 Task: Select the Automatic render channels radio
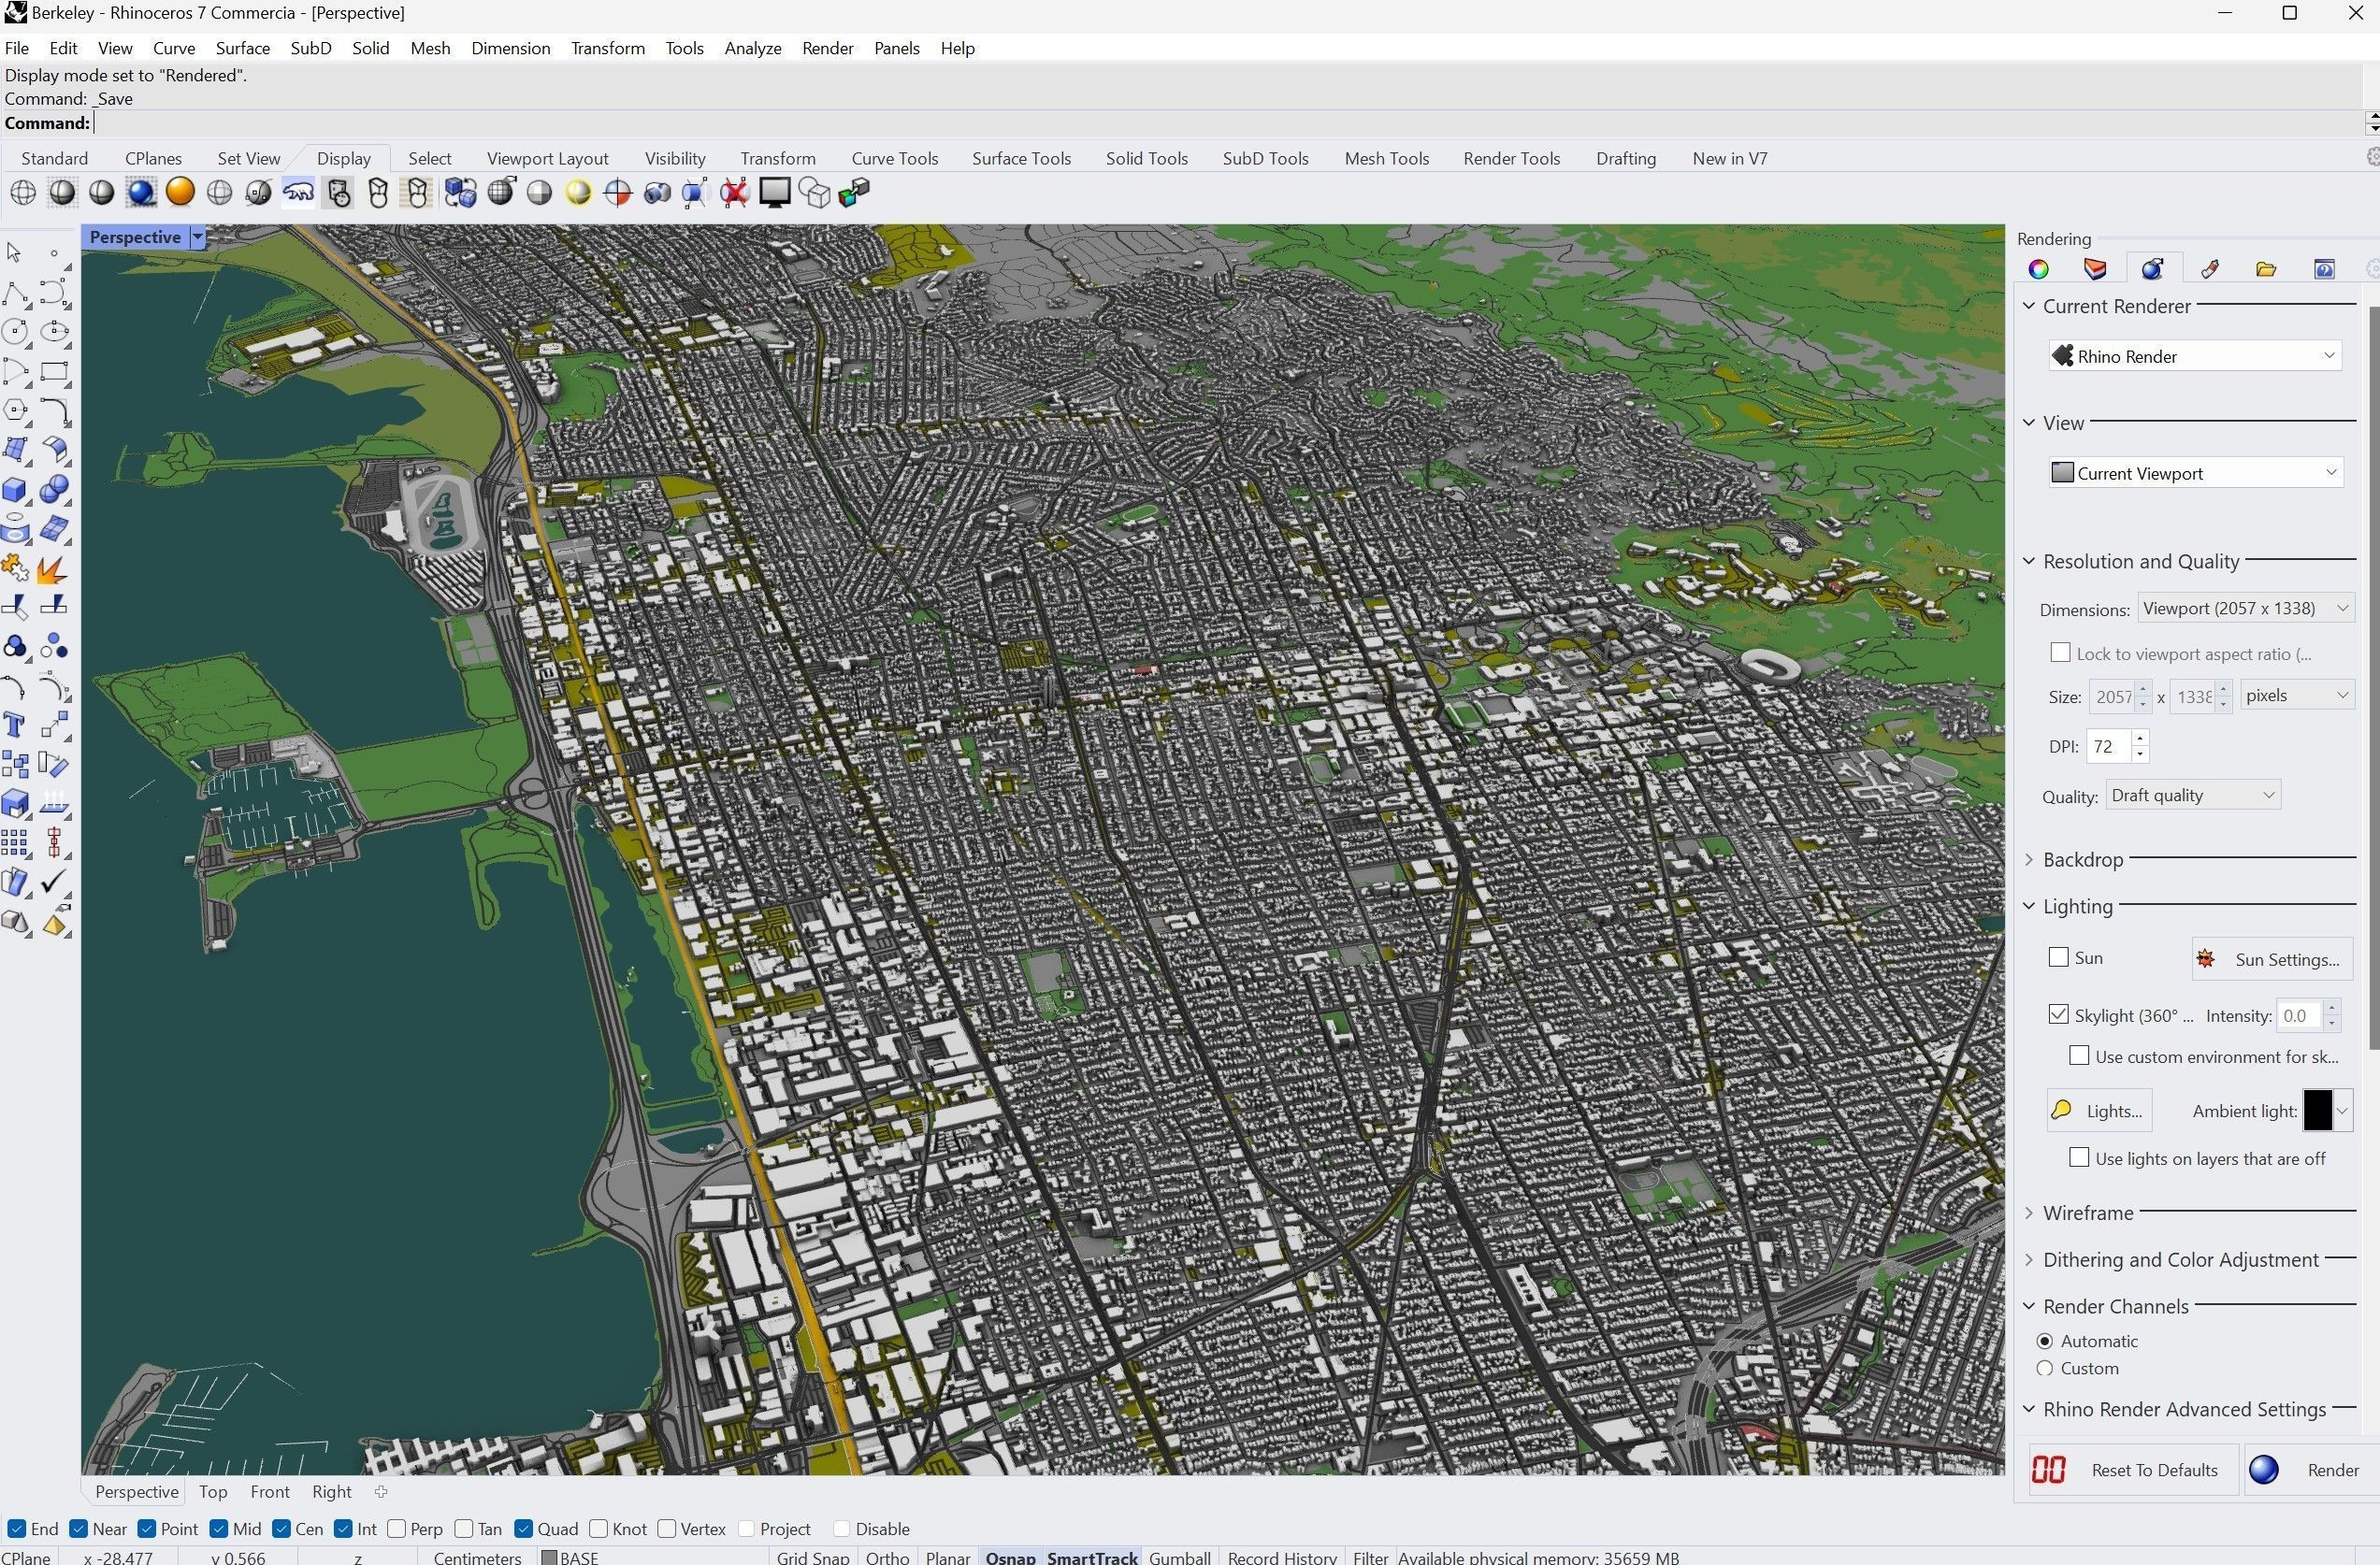tap(2045, 1341)
